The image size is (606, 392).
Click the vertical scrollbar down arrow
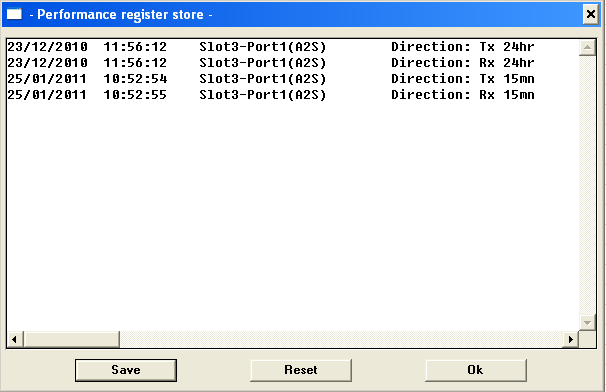[x=587, y=322]
